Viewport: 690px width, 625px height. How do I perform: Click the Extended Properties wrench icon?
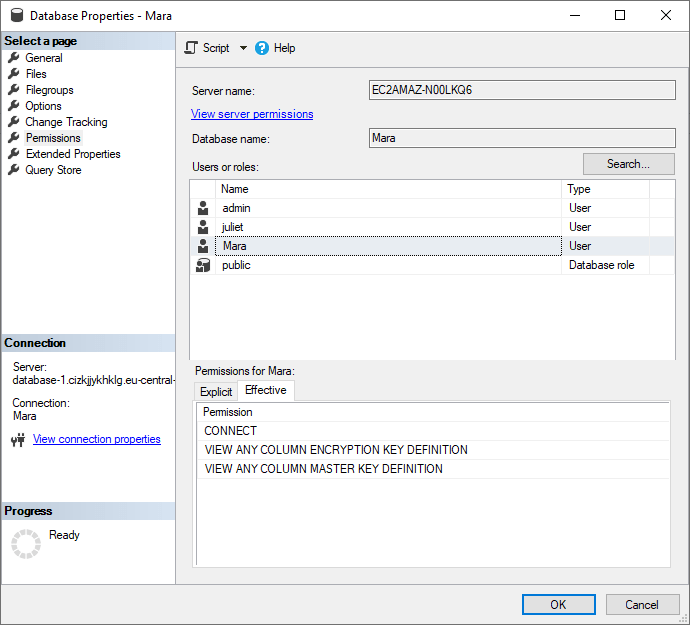[14, 153]
